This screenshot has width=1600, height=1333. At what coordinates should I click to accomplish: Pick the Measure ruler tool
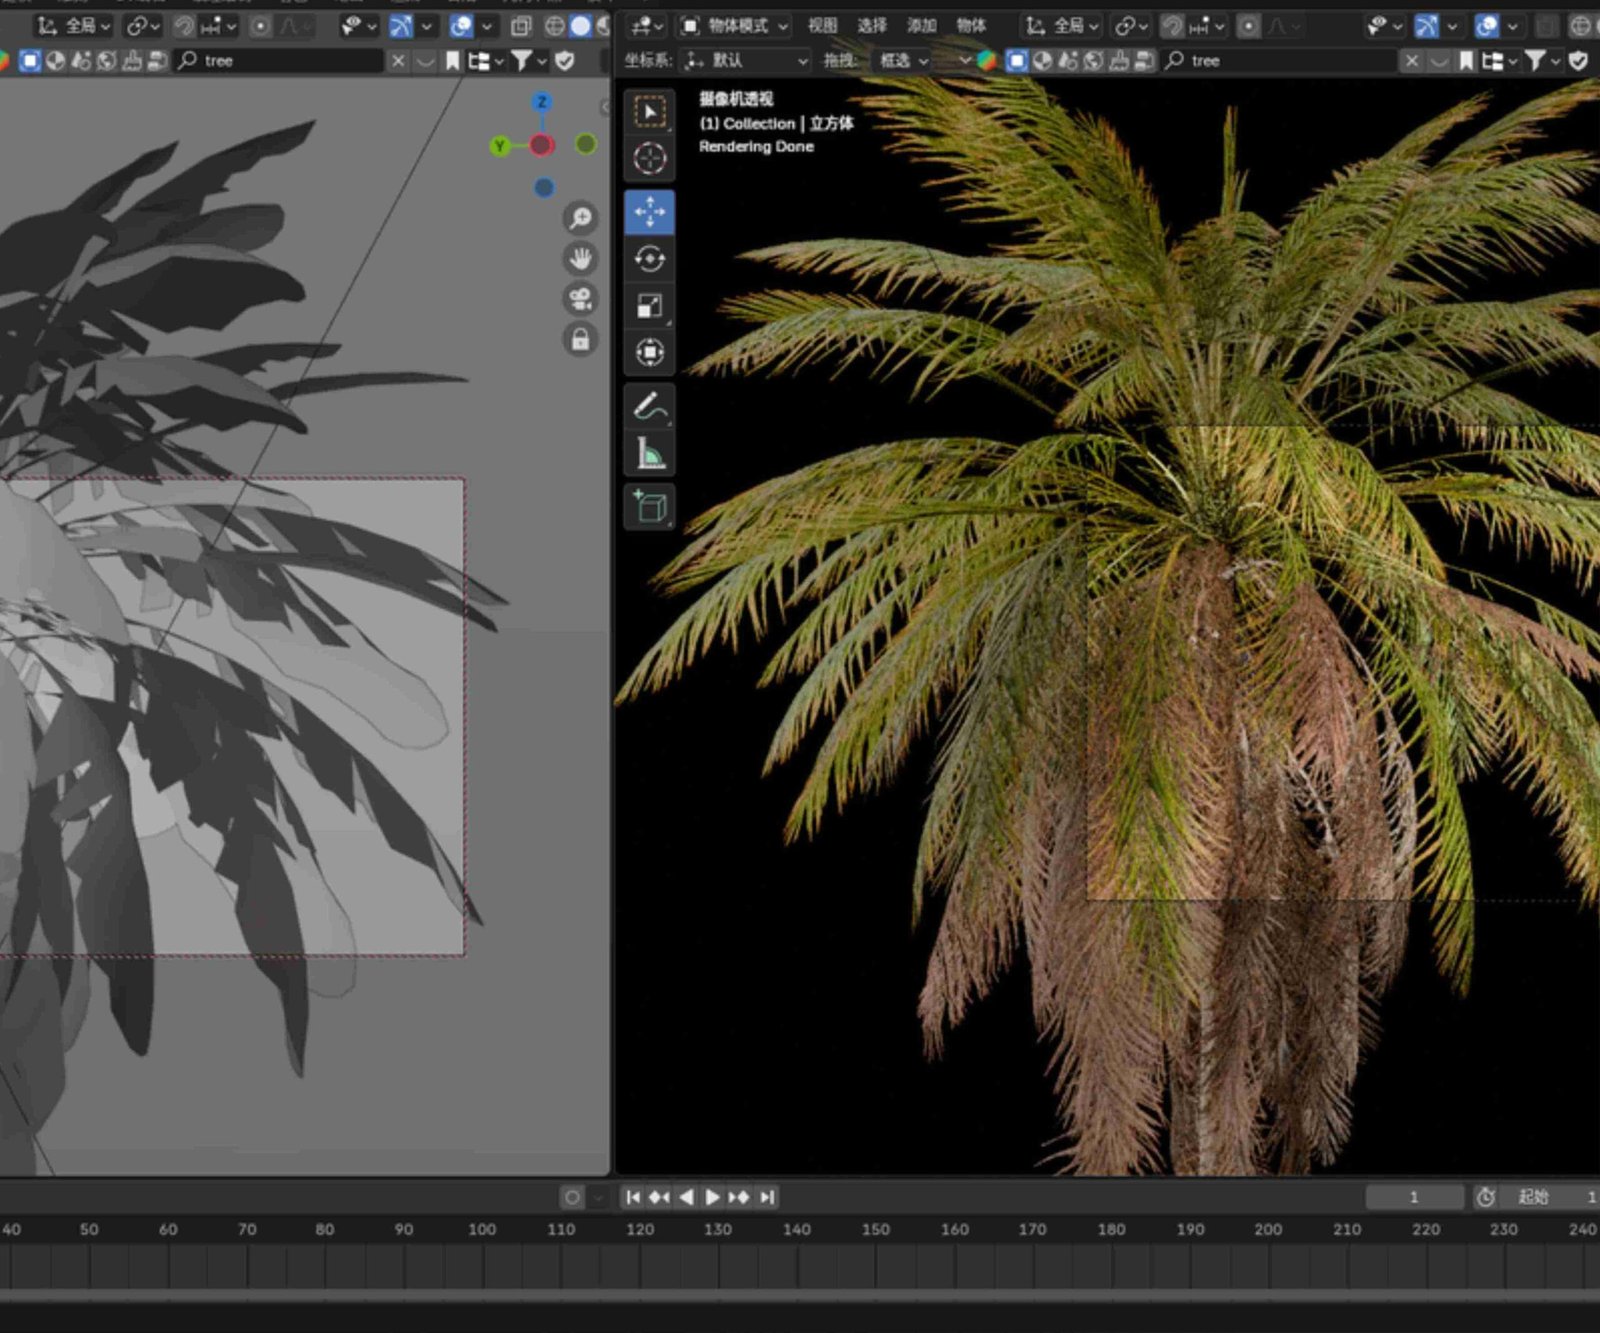tap(649, 454)
